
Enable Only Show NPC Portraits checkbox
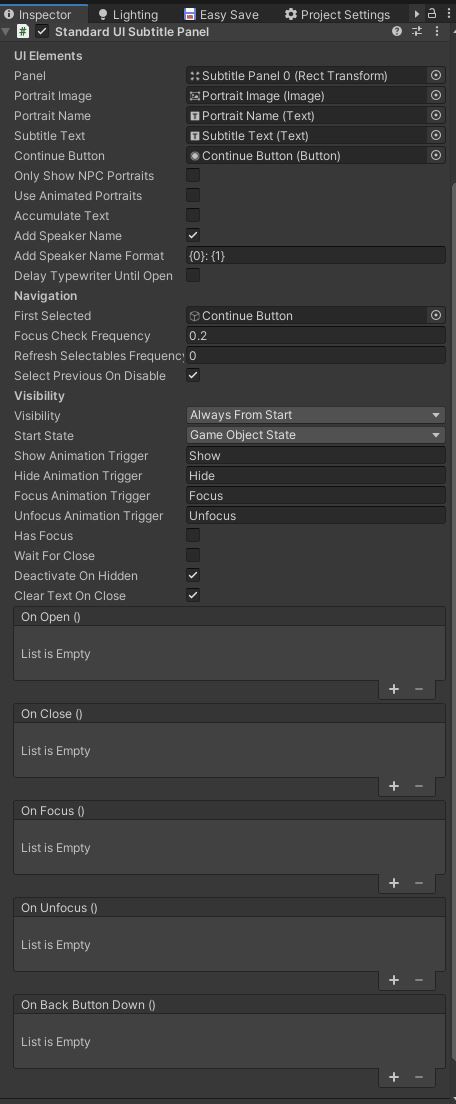click(x=193, y=175)
